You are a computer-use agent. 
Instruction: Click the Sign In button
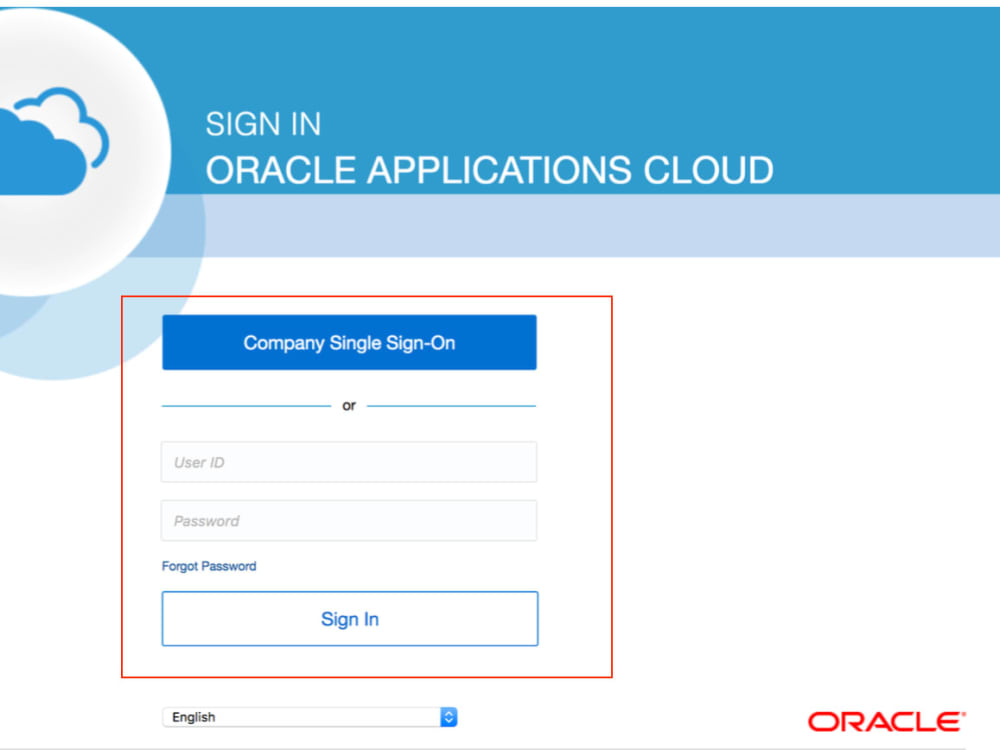coord(349,618)
